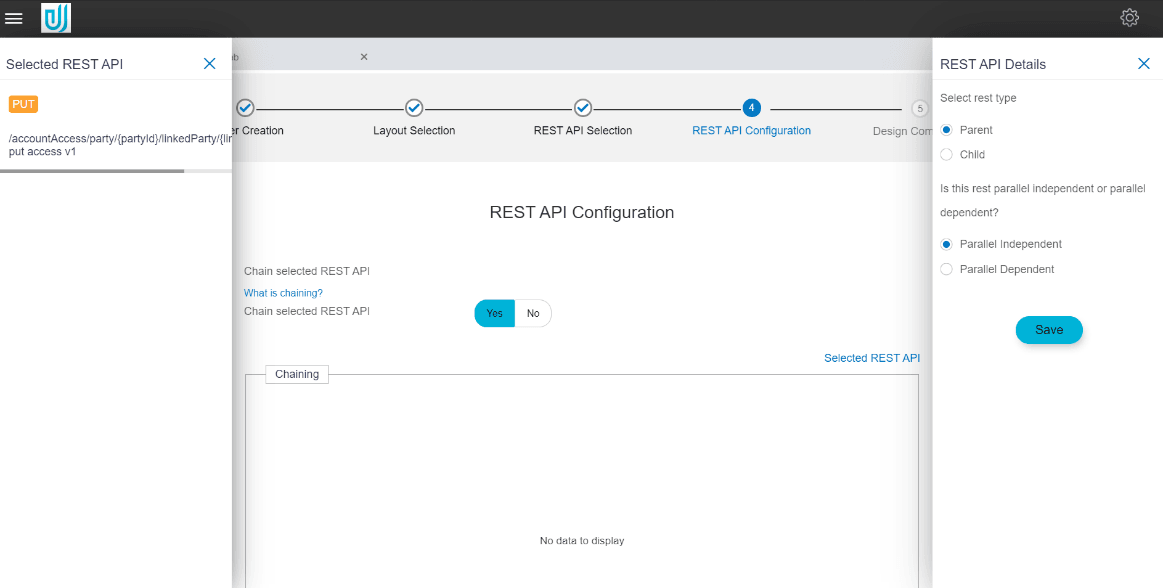1163x588 pixels.
Task: Open the settings gear in the top right
Action: click(1129, 17)
